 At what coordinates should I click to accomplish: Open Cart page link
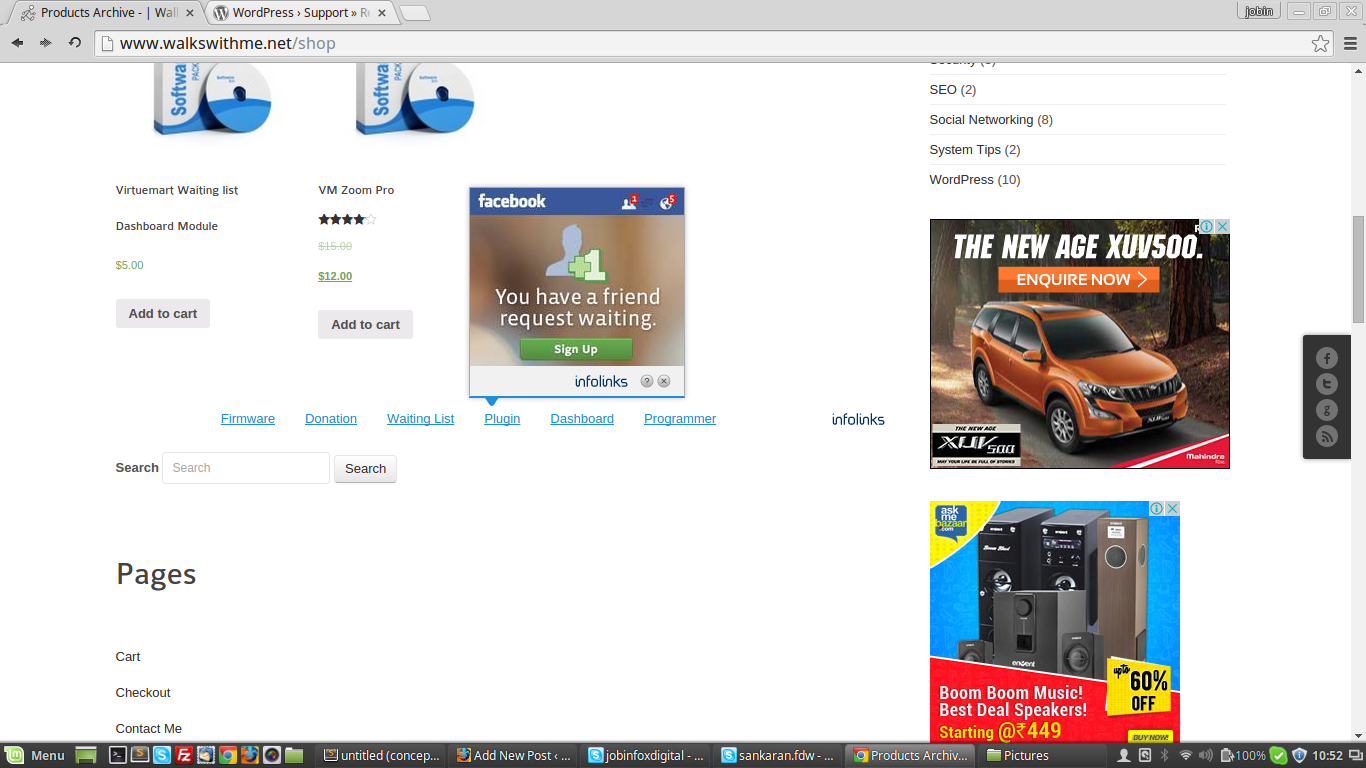click(x=128, y=657)
